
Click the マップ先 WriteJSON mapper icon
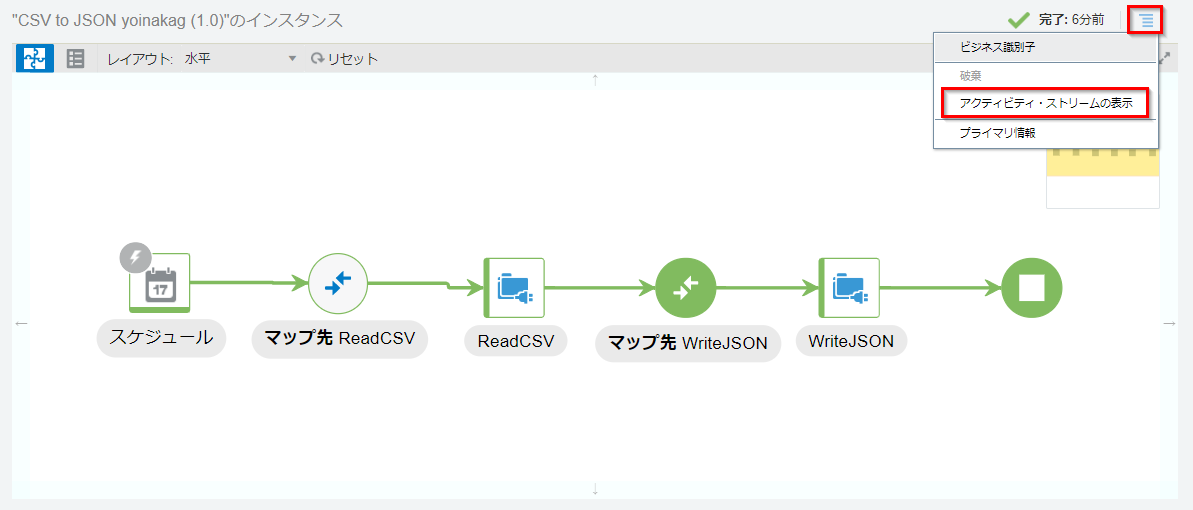[x=686, y=288]
